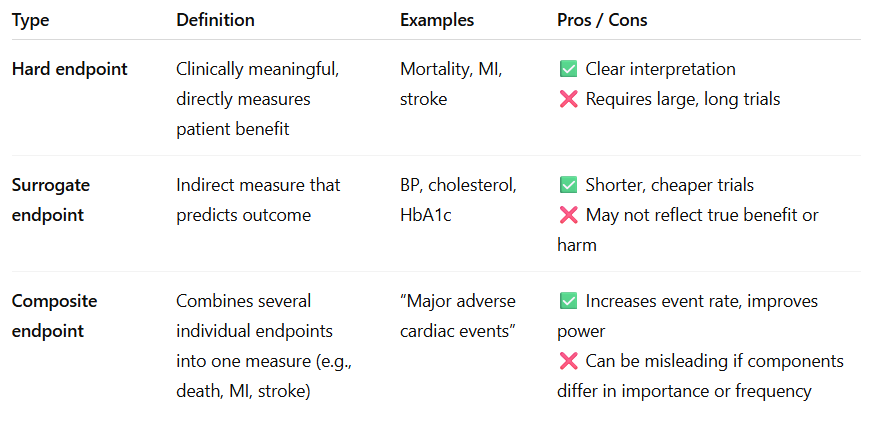
Task: Select the Hard endpoint row label
Action: [x=70, y=69]
